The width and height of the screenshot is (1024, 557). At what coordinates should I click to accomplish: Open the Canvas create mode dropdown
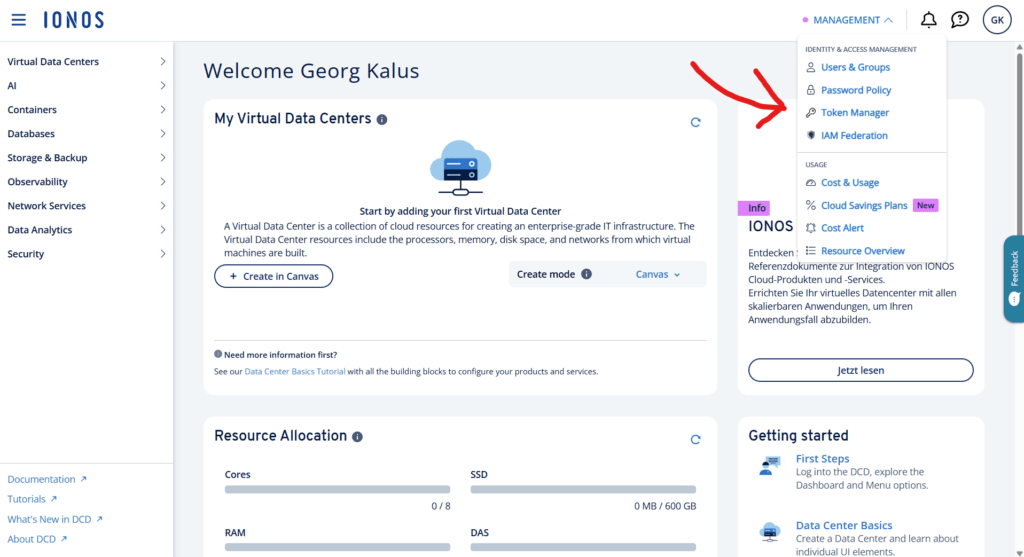pos(658,274)
